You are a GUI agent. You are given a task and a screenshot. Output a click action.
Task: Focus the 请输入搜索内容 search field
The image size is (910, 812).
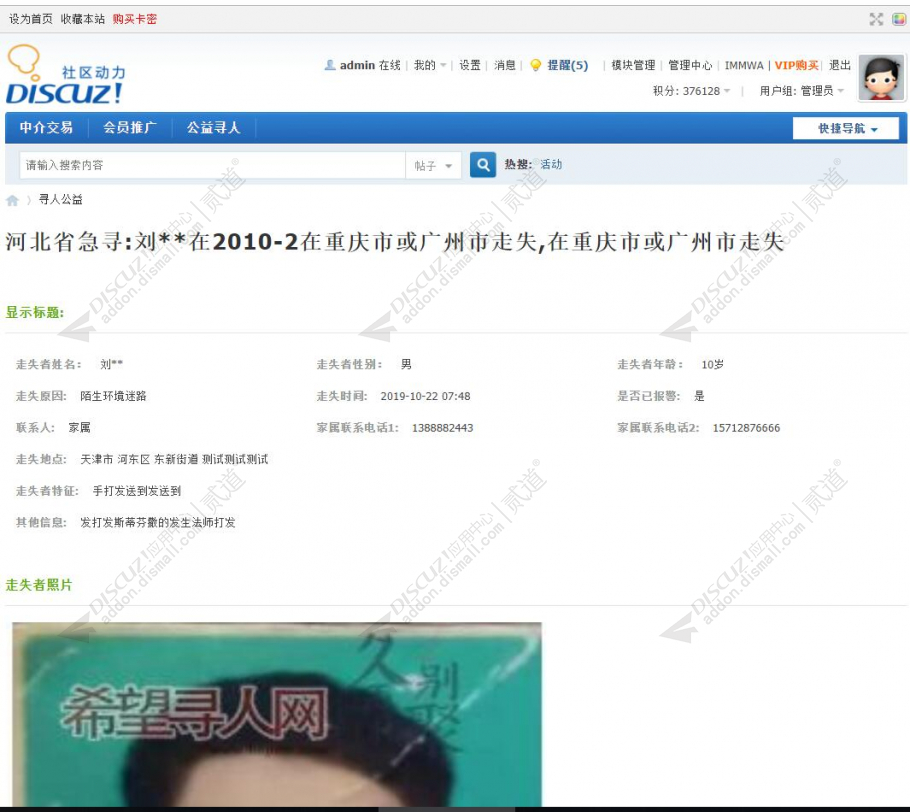(x=212, y=165)
